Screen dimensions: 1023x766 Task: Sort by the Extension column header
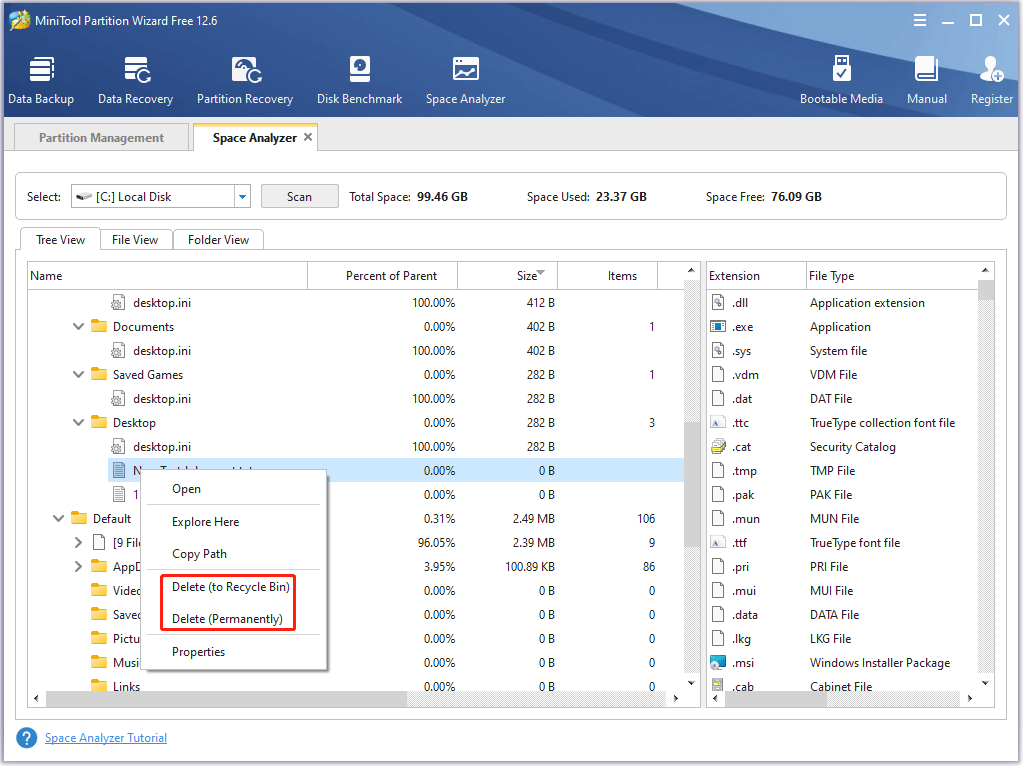[x=757, y=276]
